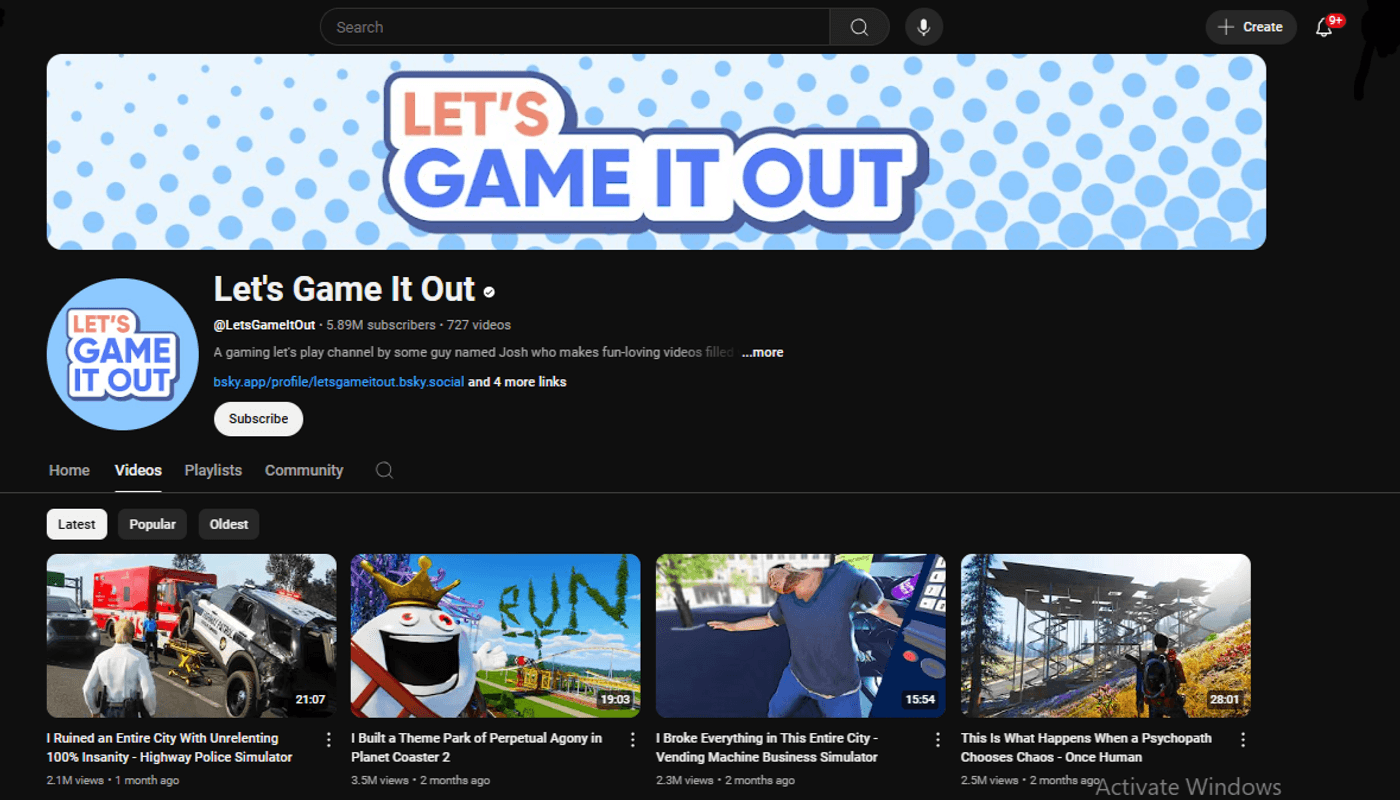Image resolution: width=1400 pixels, height=800 pixels.
Task: Select the Oldest filter chip
Action: tap(228, 523)
